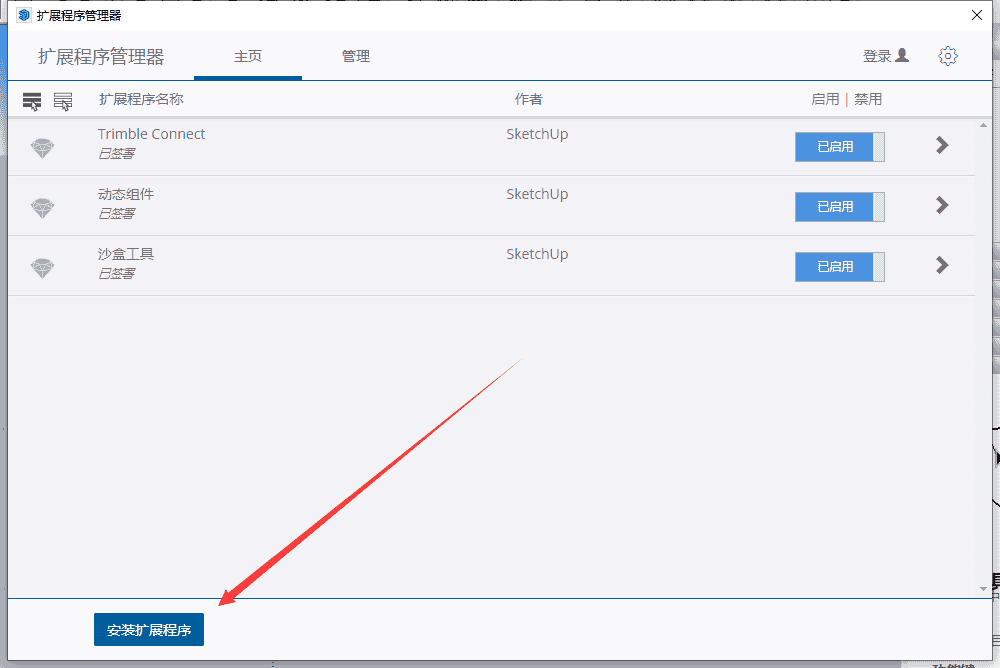Click 已签署 under 沙盒工具
Image resolution: width=1000 pixels, height=668 pixels.
117,273
